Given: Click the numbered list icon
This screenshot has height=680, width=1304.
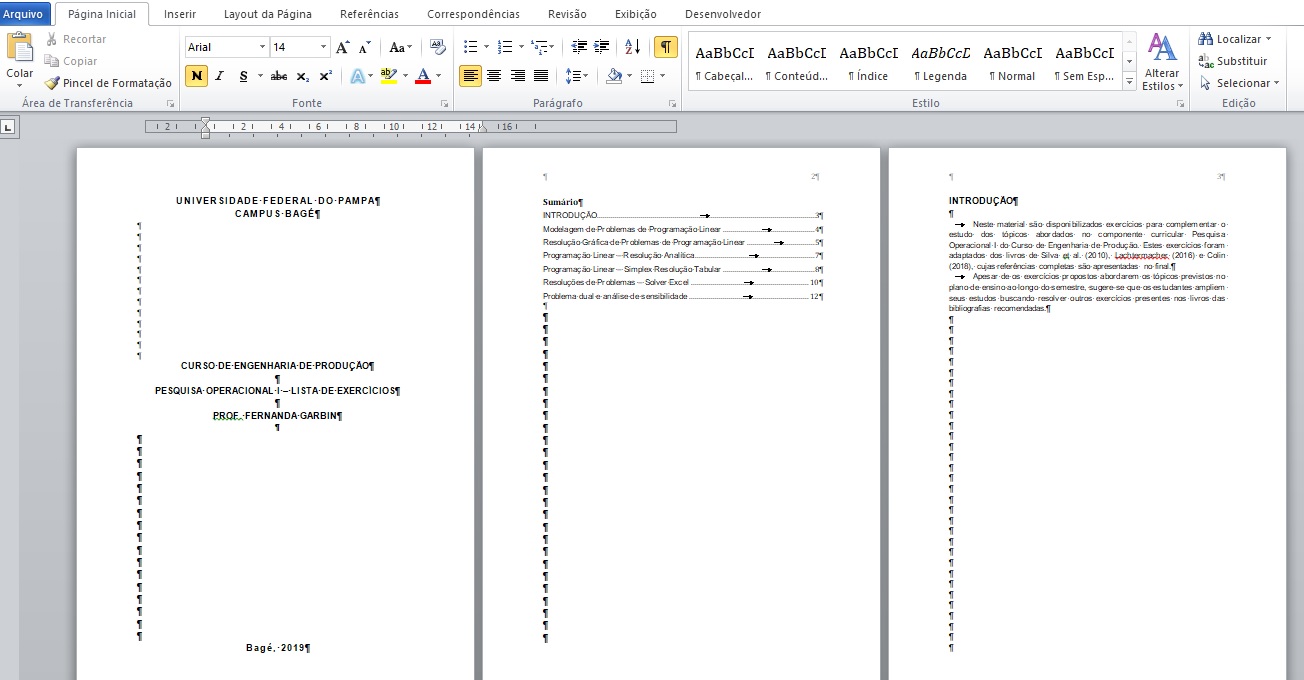Looking at the screenshot, I should pos(505,47).
